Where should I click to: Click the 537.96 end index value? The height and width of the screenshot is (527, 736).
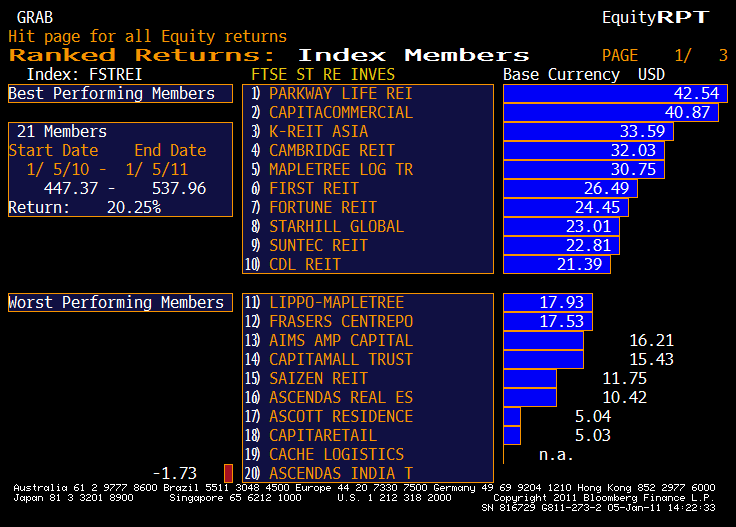click(x=179, y=189)
